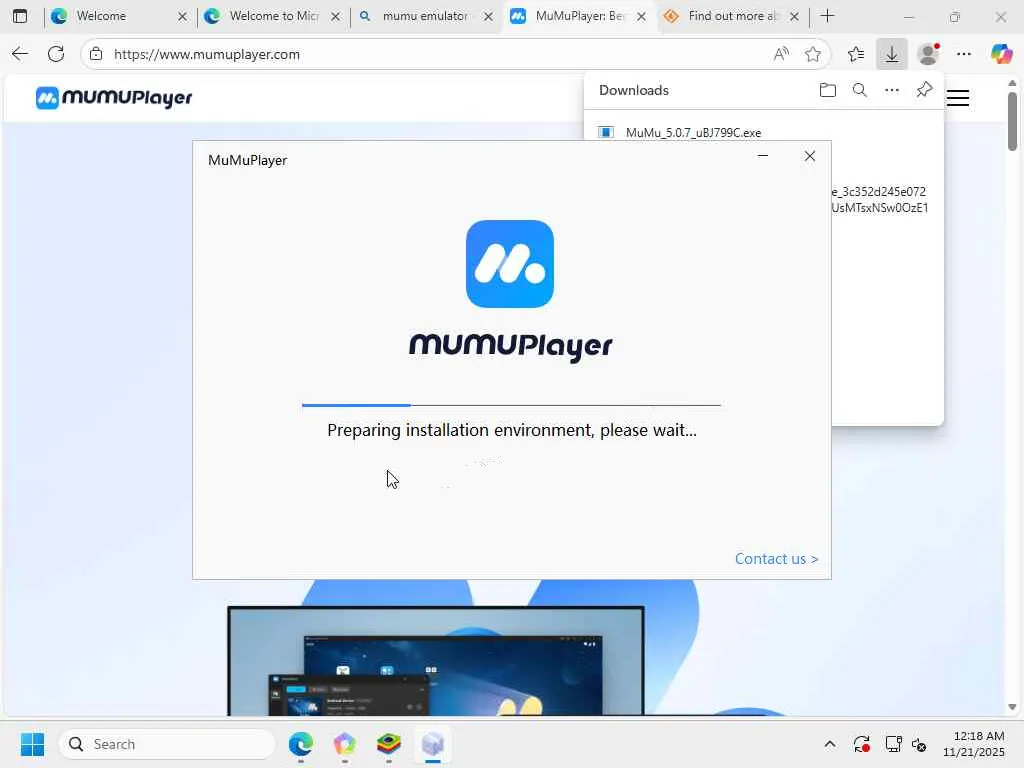Image resolution: width=1024 pixels, height=768 pixels.
Task: Add this page to favorites
Action: click(x=812, y=54)
